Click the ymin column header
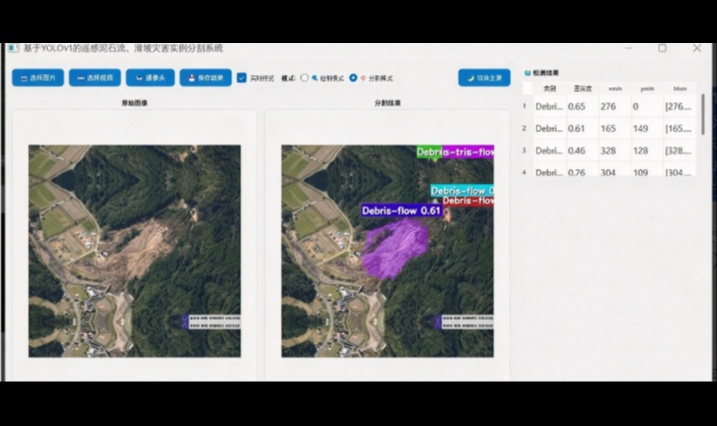The image size is (717, 426). [647, 89]
